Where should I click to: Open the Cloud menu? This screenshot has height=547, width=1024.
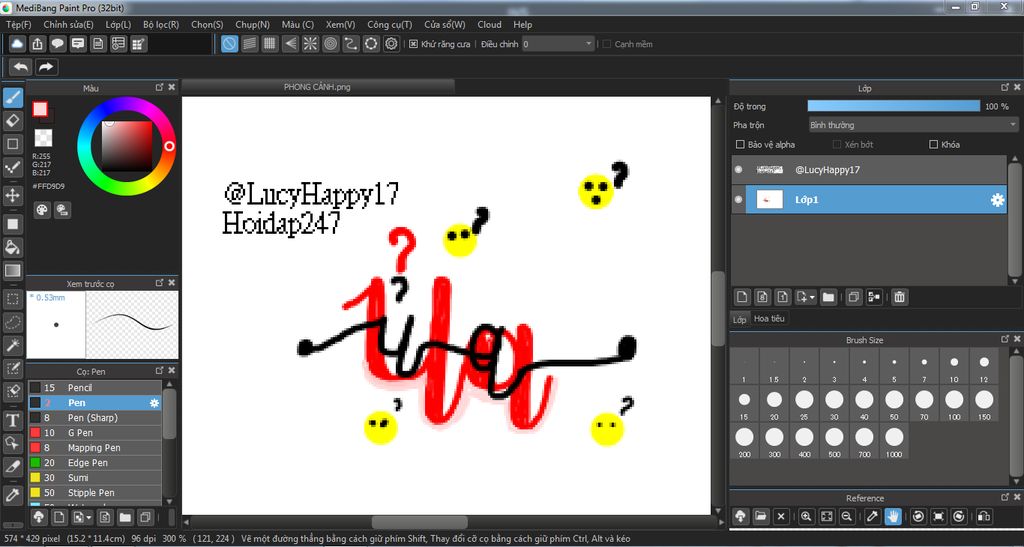coord(489,24)
